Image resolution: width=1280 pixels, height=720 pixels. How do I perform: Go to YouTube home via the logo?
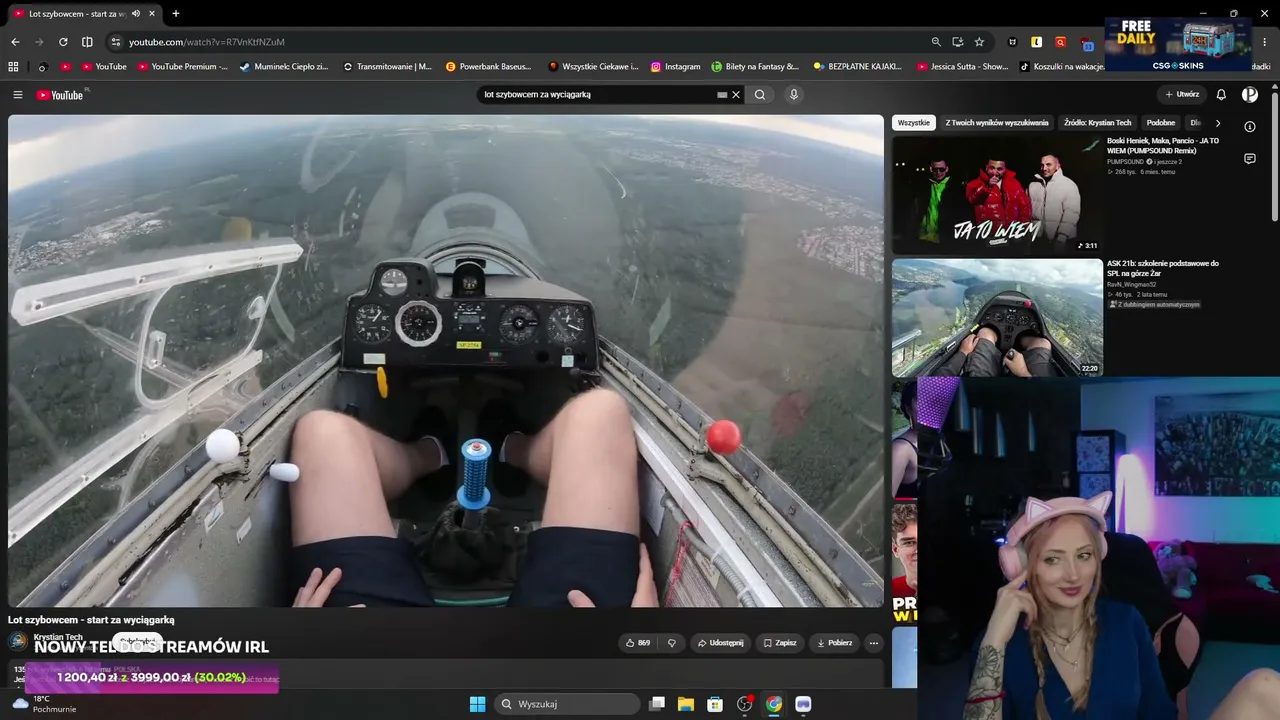click(x=61, y=95)
